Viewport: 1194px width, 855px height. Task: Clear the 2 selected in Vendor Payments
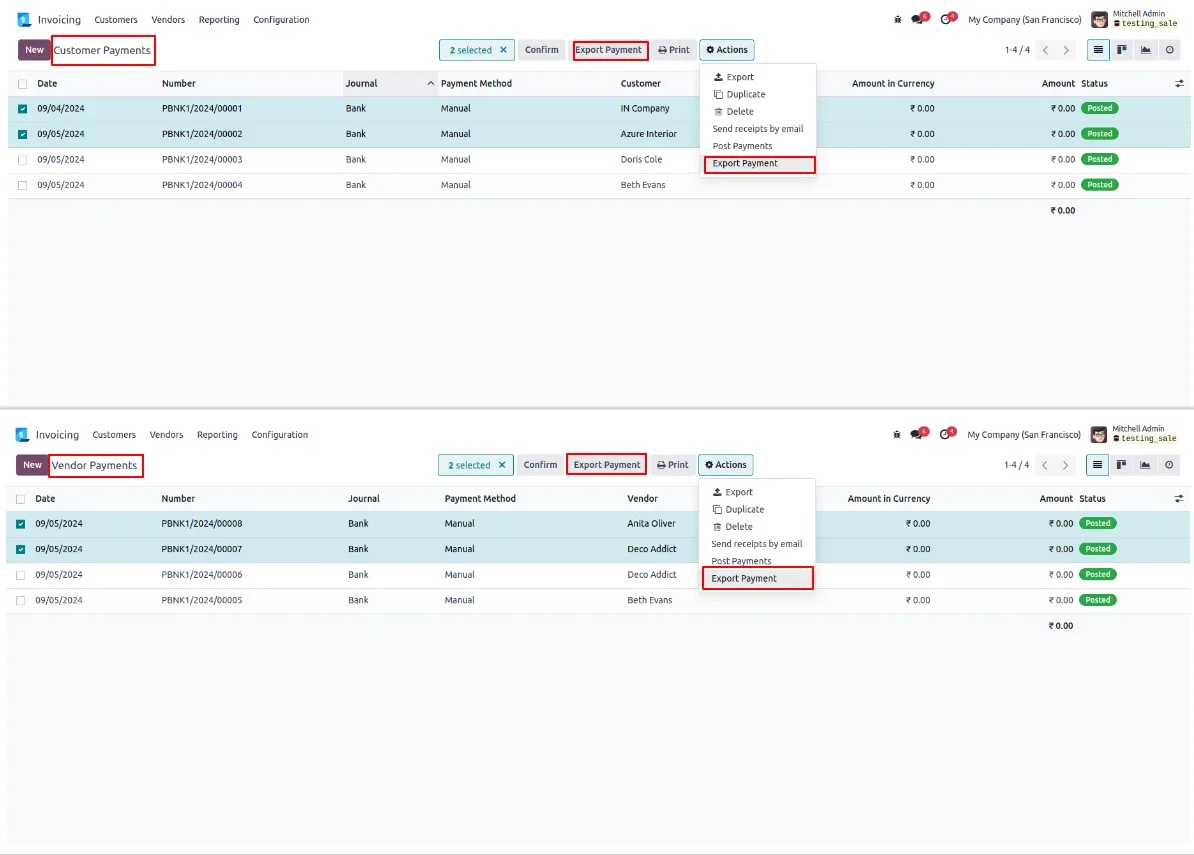(502, 465)
